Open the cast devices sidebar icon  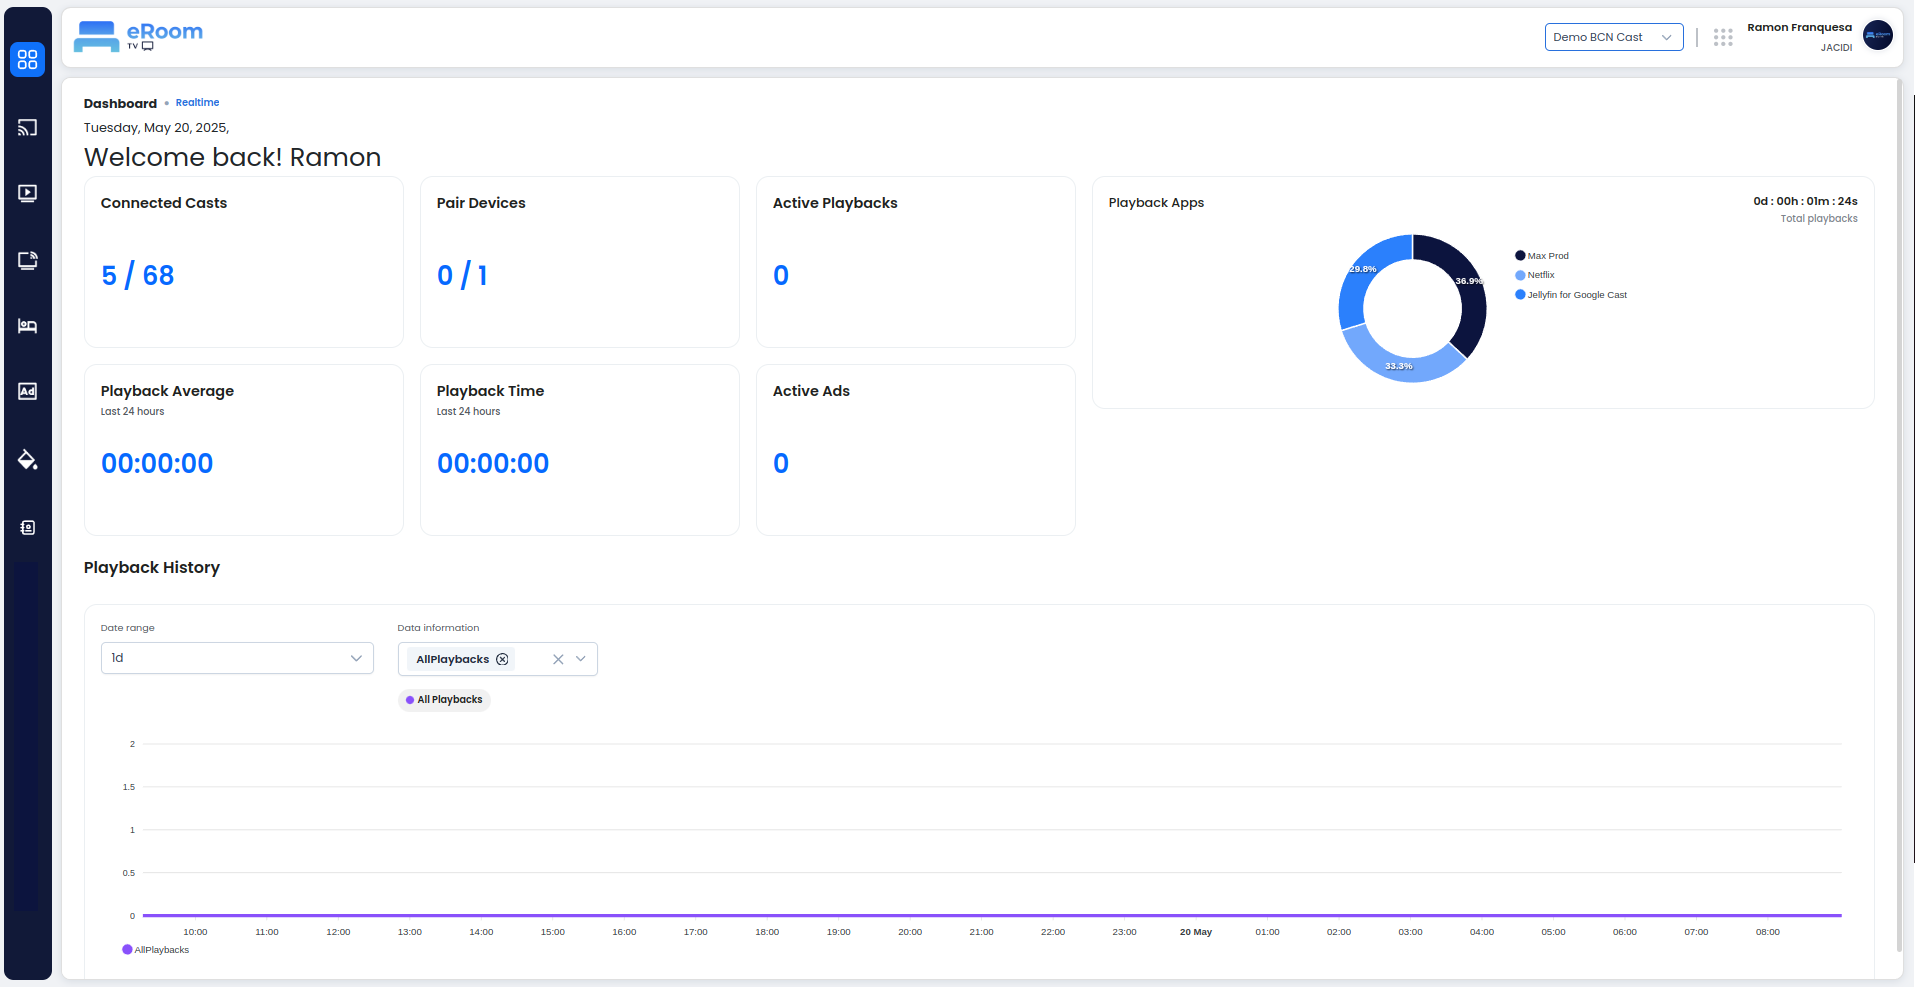click(28, 127)
